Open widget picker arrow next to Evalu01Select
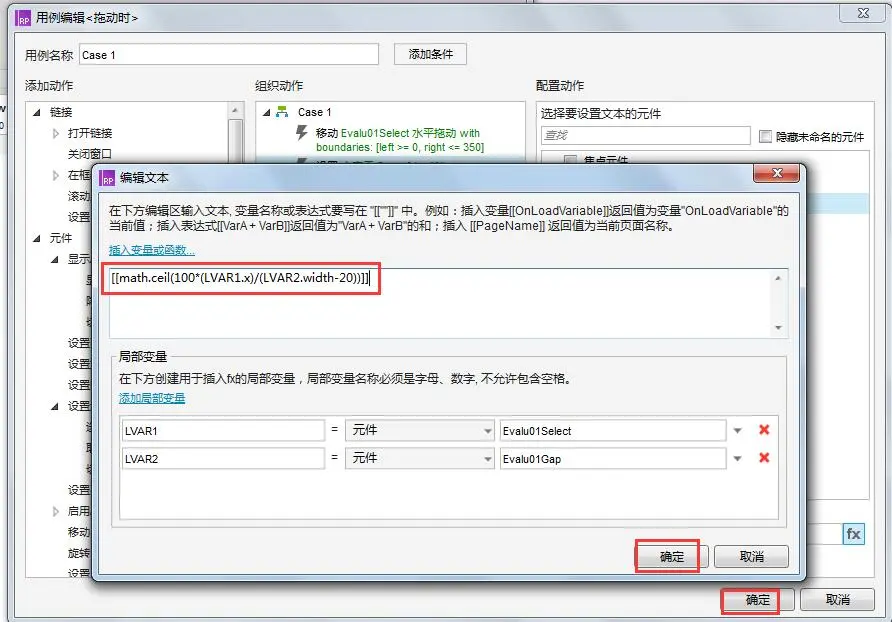This screenshot has height=622, width=892. click(x=738, y=431)
